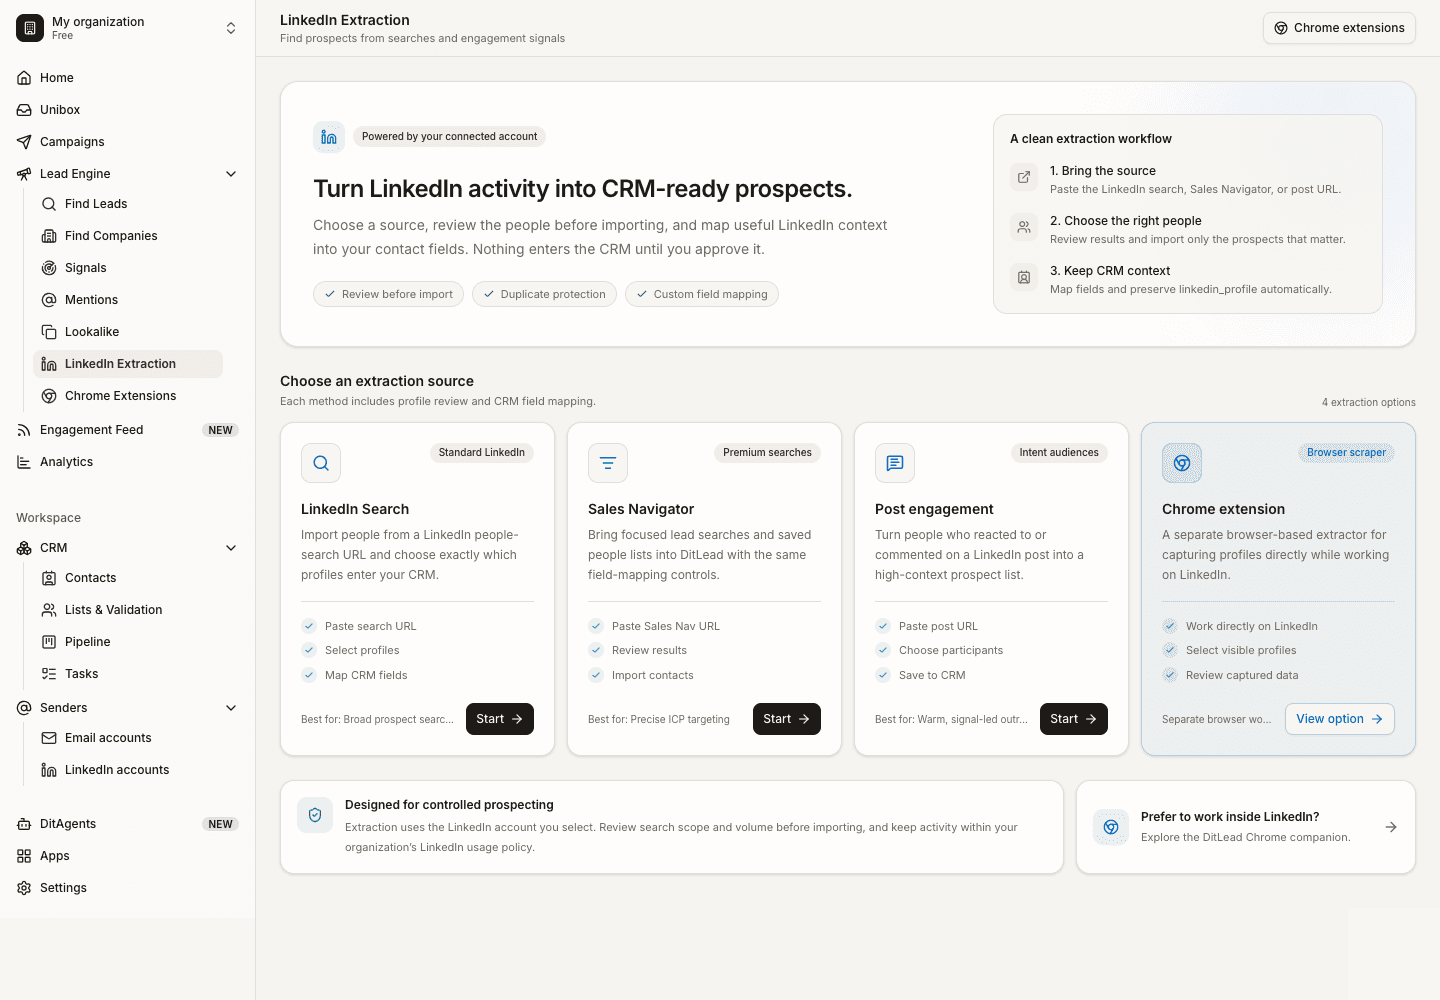
Task: Click the Lists & Validation people icon
Action: pos(49,610)
